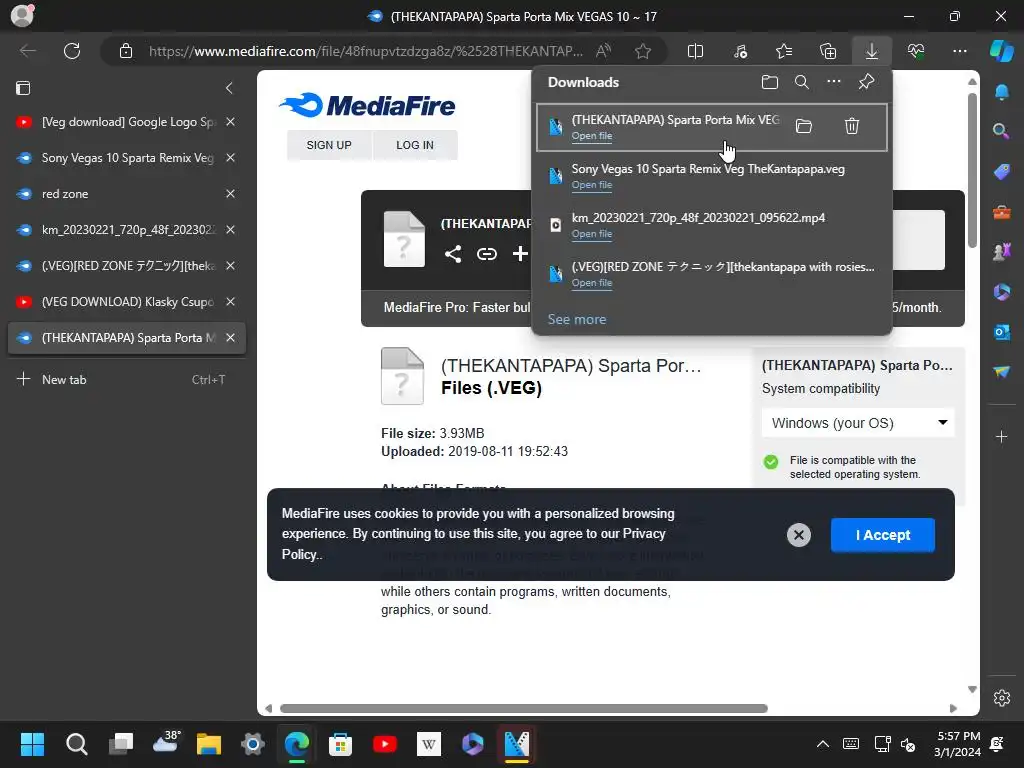Show hidden system tray icons chevron
Screen dimensions: 1024x768
pyautogui.click(x=823, y=744)
